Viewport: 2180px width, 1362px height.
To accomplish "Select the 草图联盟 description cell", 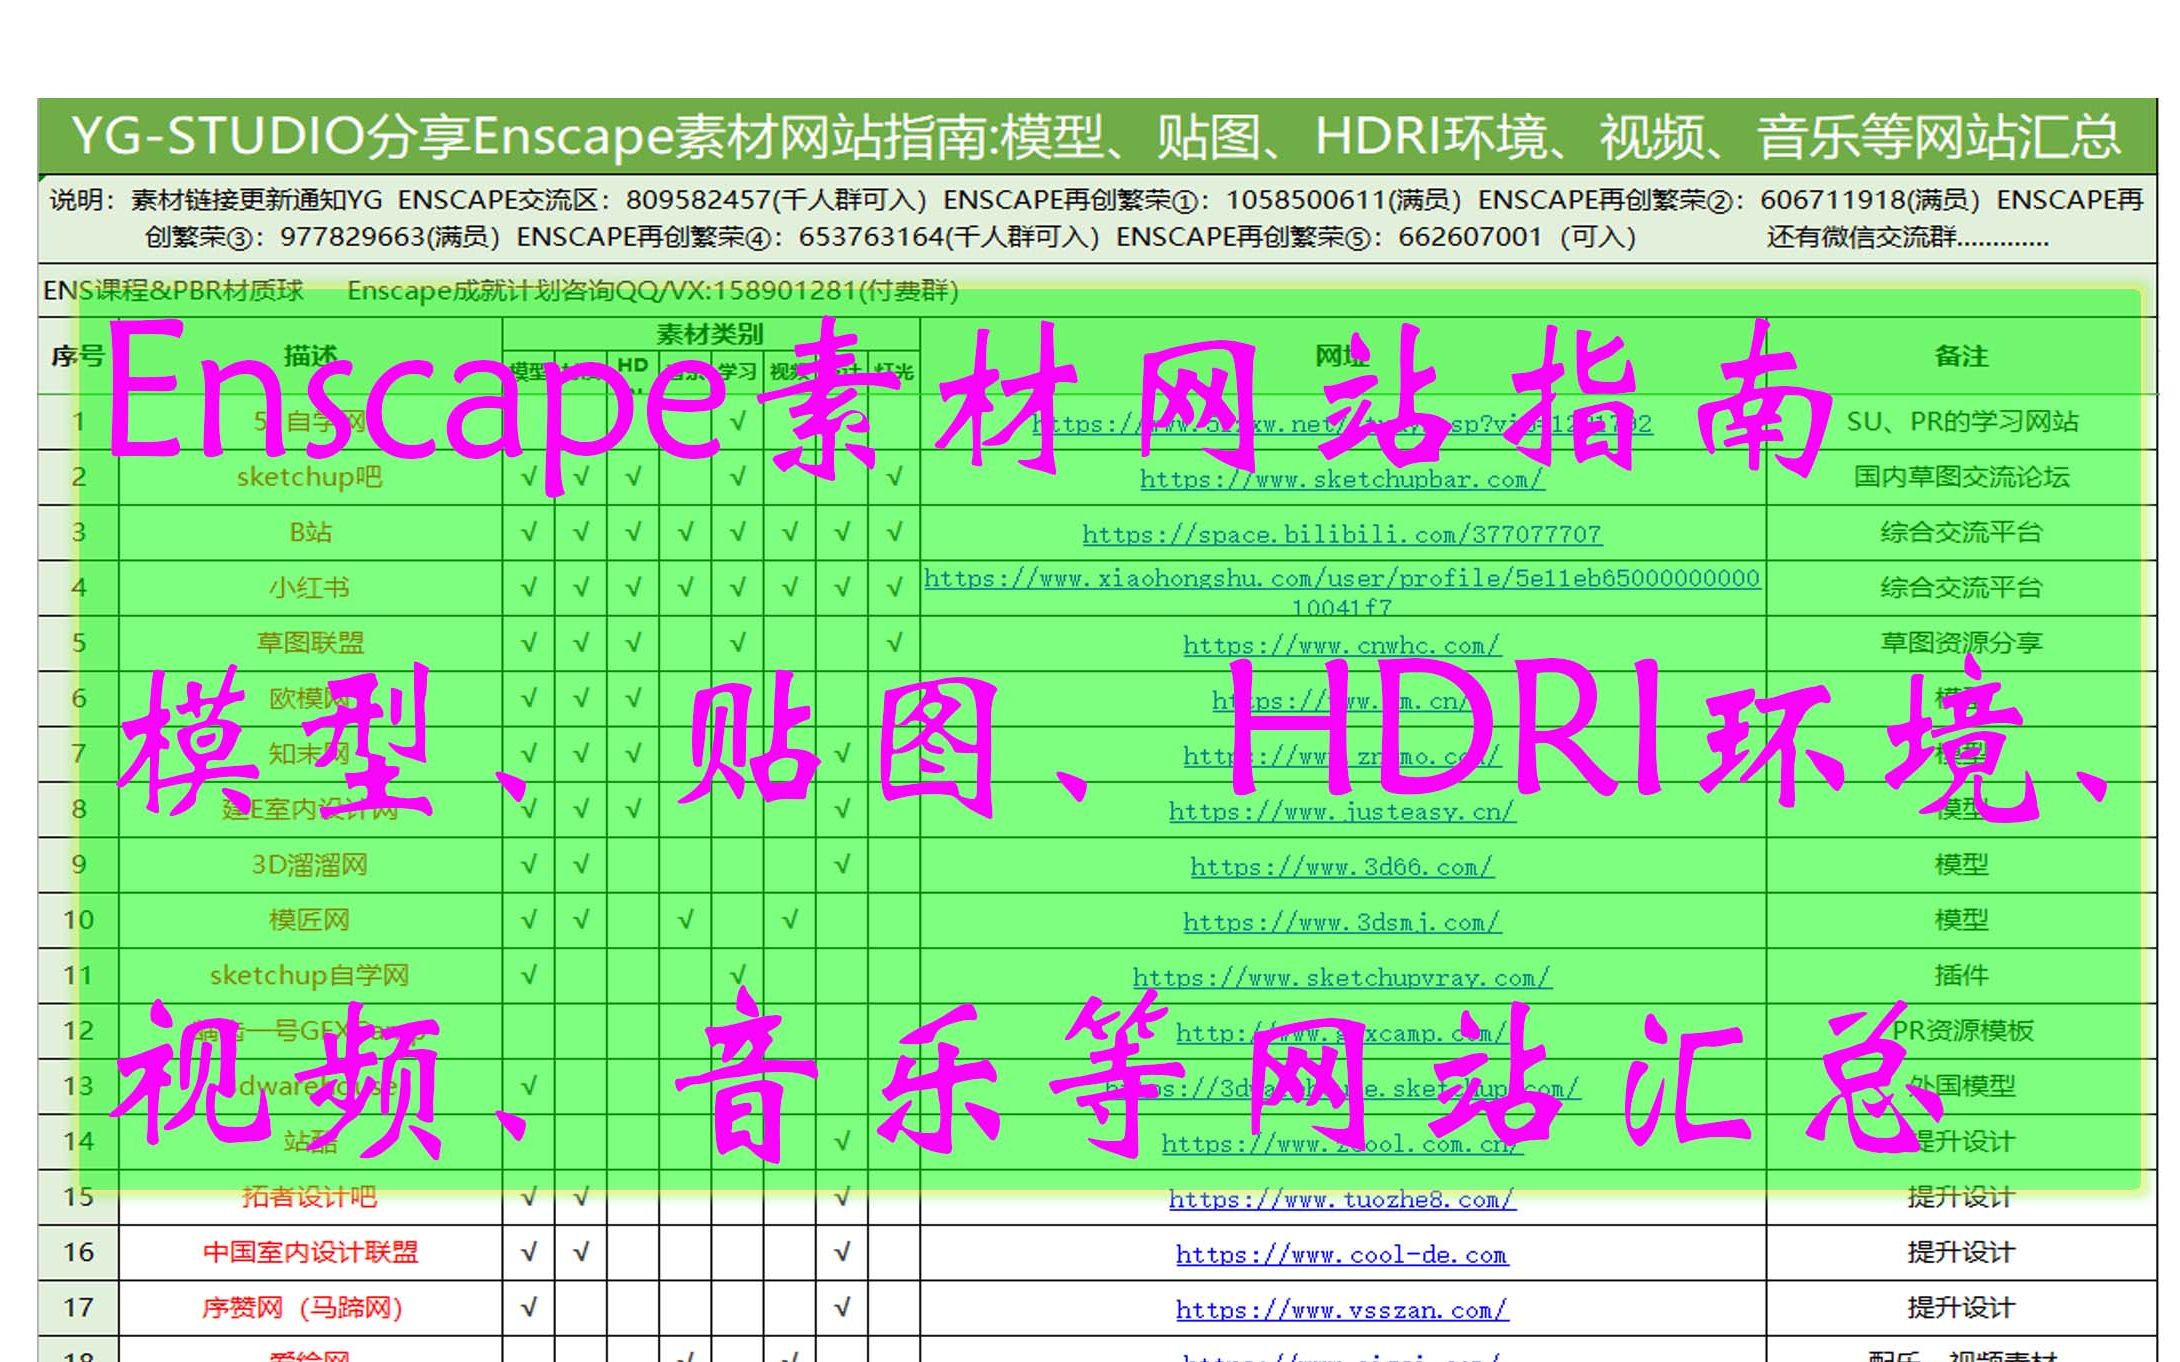I will (x=310, y=643).
